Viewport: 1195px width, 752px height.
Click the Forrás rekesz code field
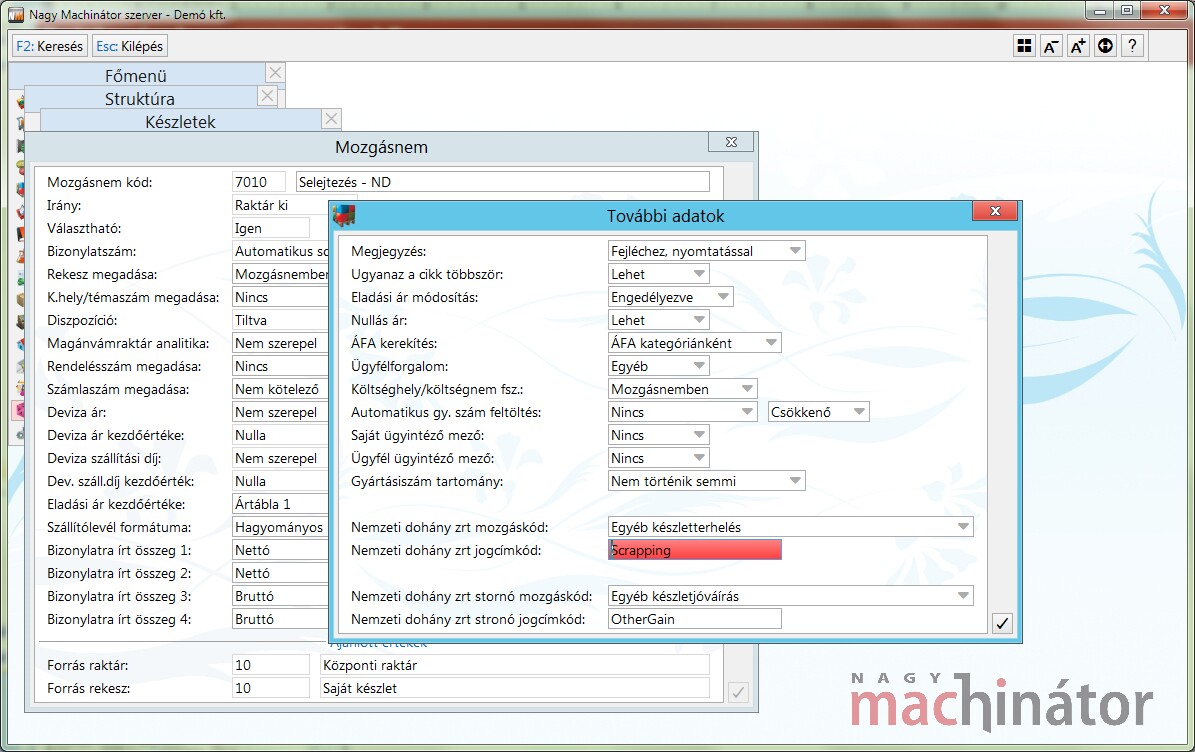click(271, 688)
